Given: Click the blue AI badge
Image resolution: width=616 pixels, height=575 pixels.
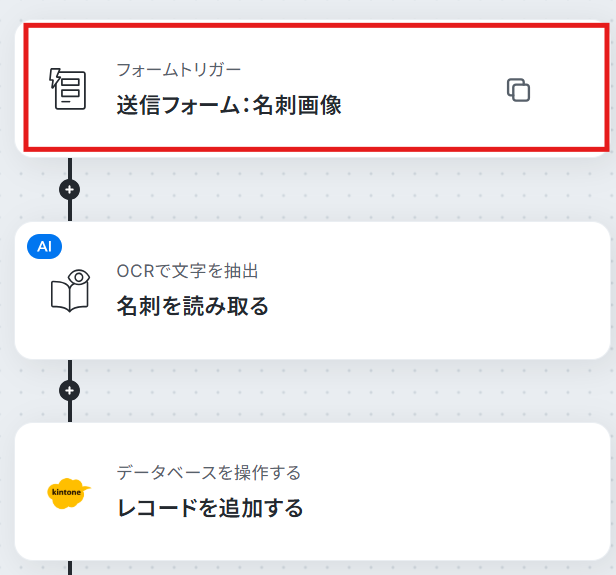Looking at the screenshot, I should click(44, 247).
